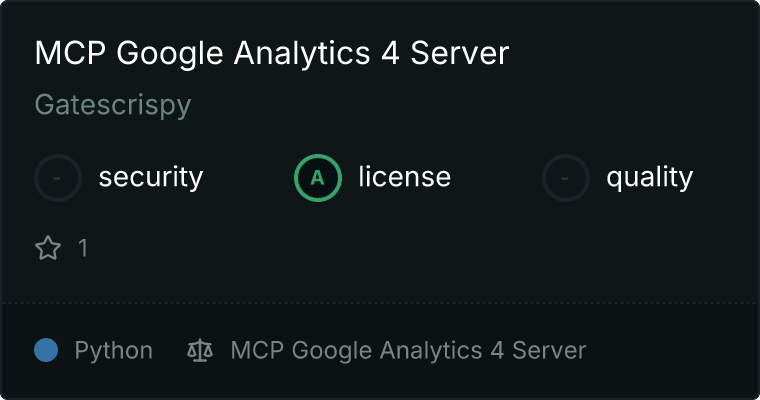Click the star icon to favorite server
Screen dimensions: 760x400
(x=48, y=248)
